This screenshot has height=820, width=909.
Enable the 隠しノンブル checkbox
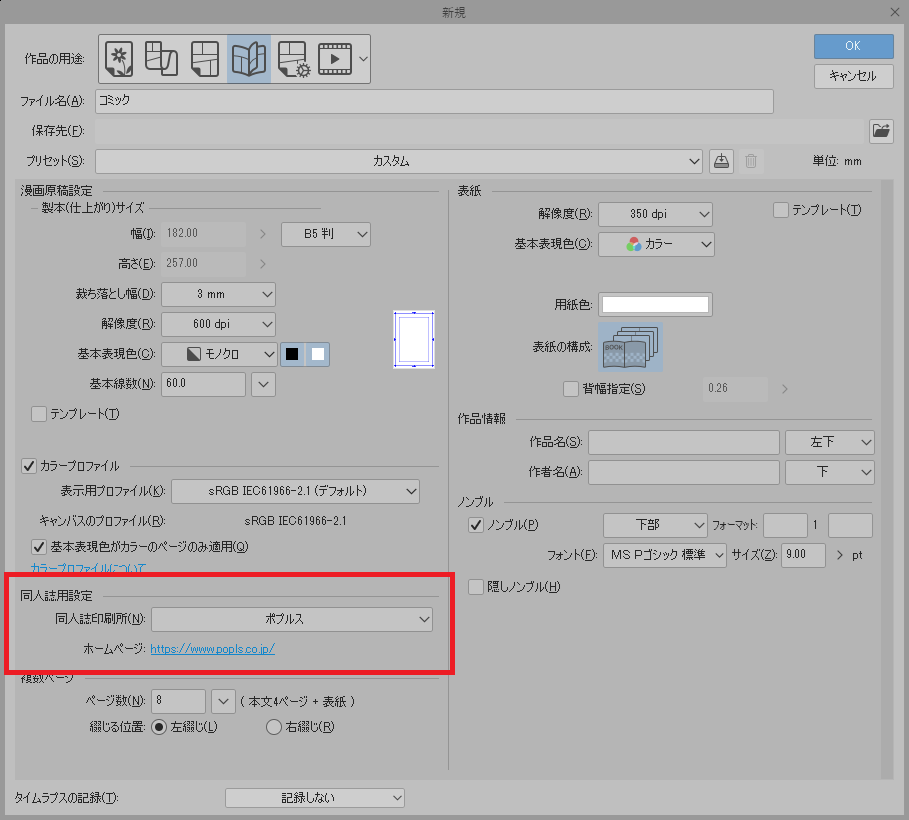click(476, 587)
